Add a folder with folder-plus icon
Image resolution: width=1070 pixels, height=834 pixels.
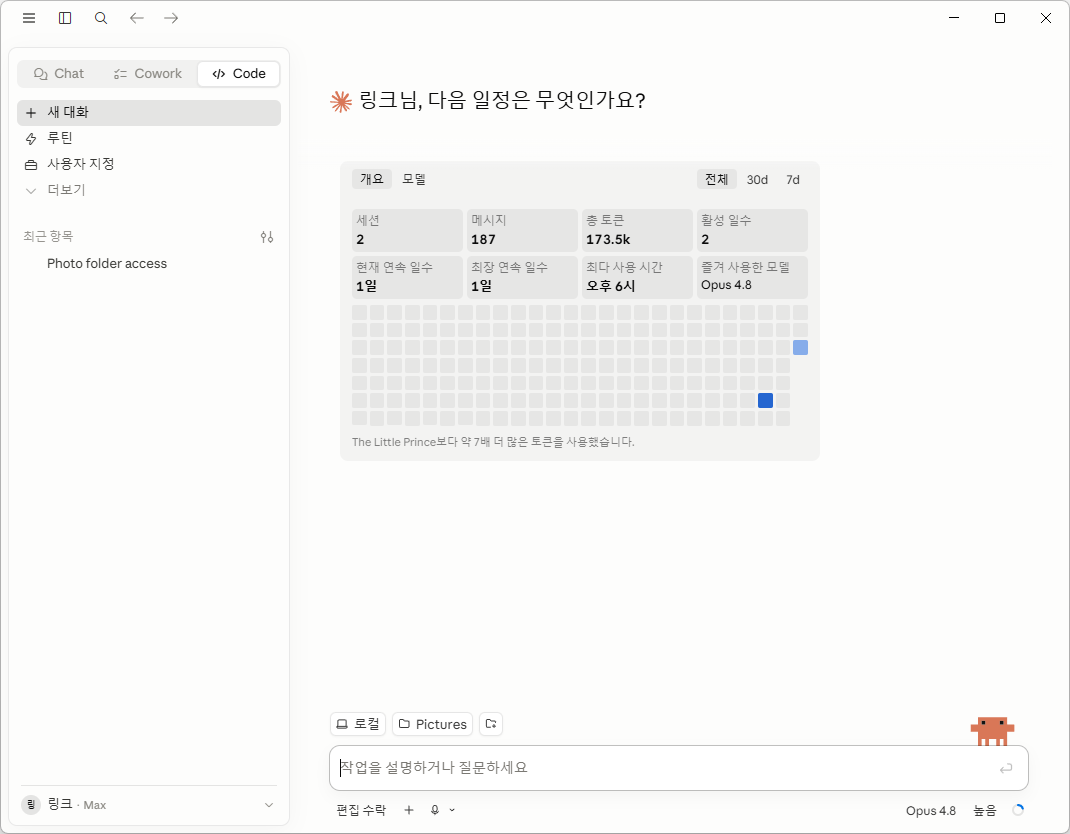(x=491, y=724)
